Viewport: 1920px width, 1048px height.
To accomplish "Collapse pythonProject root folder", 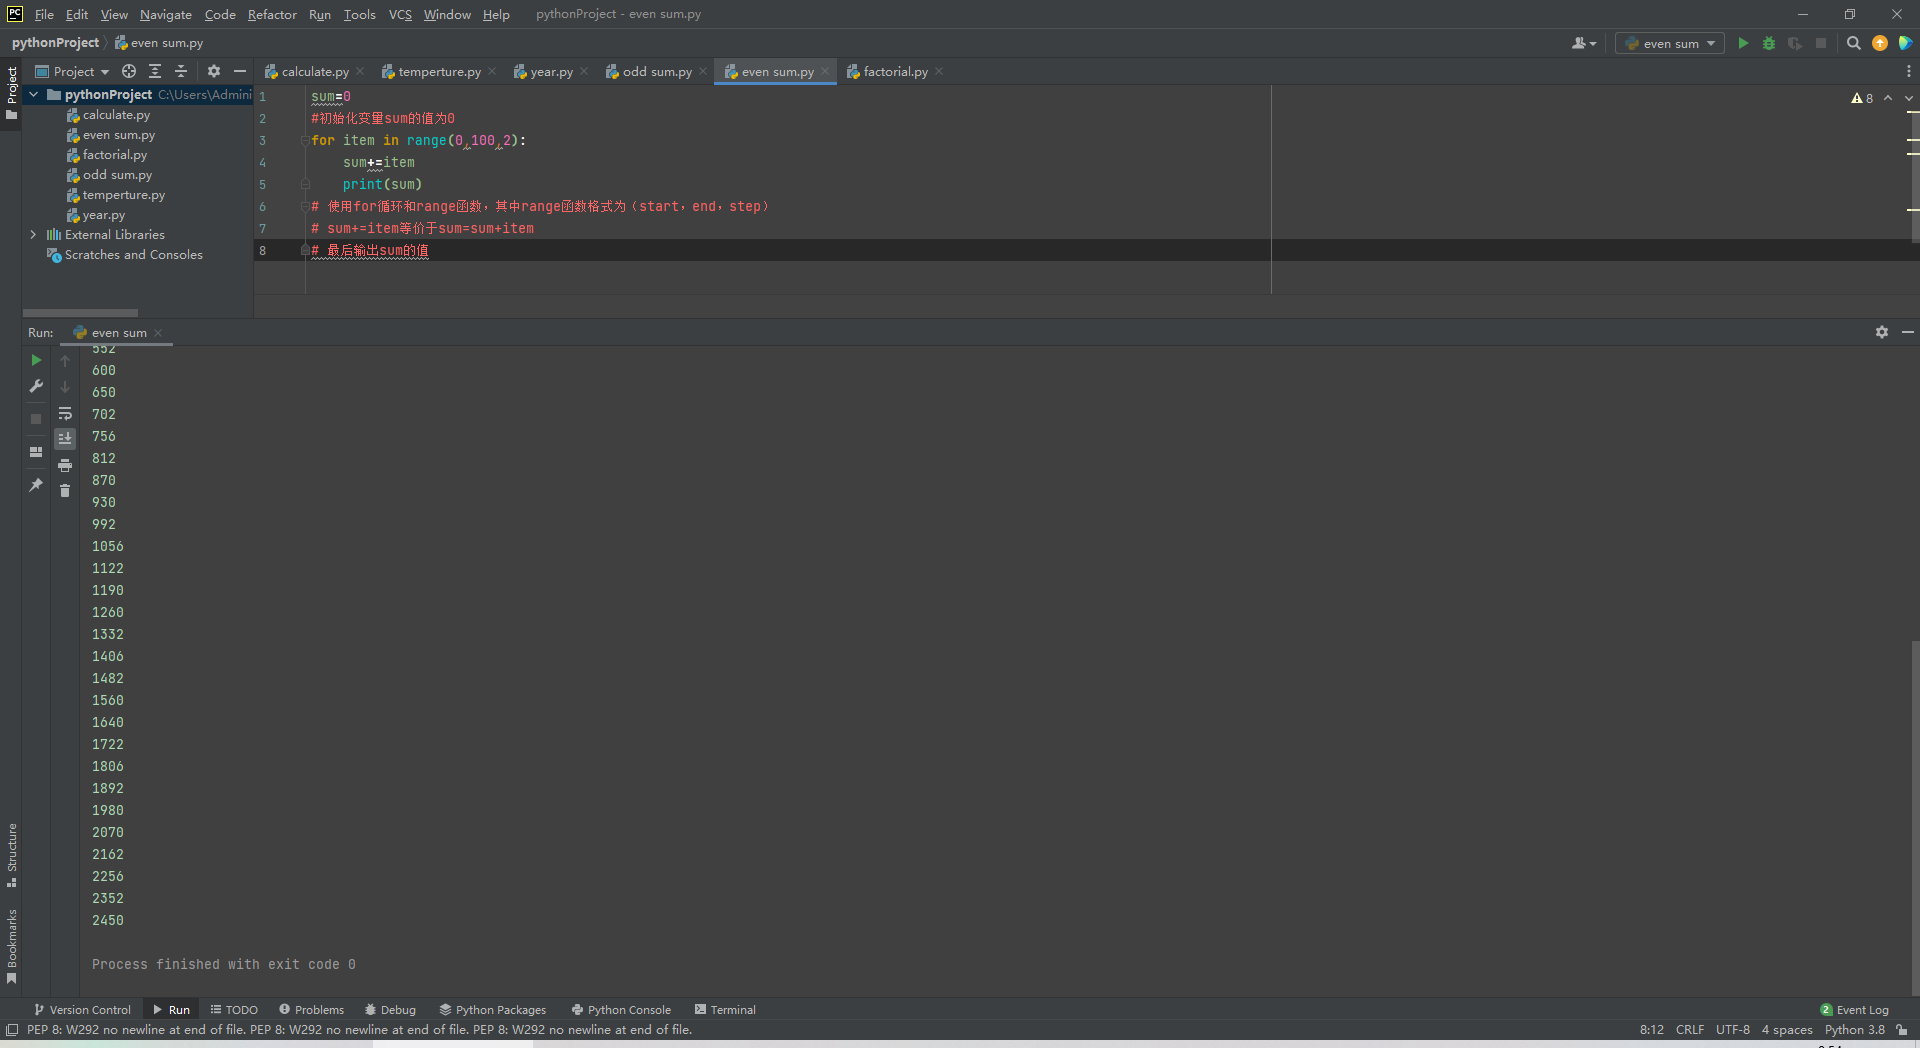I will point(34,95).
